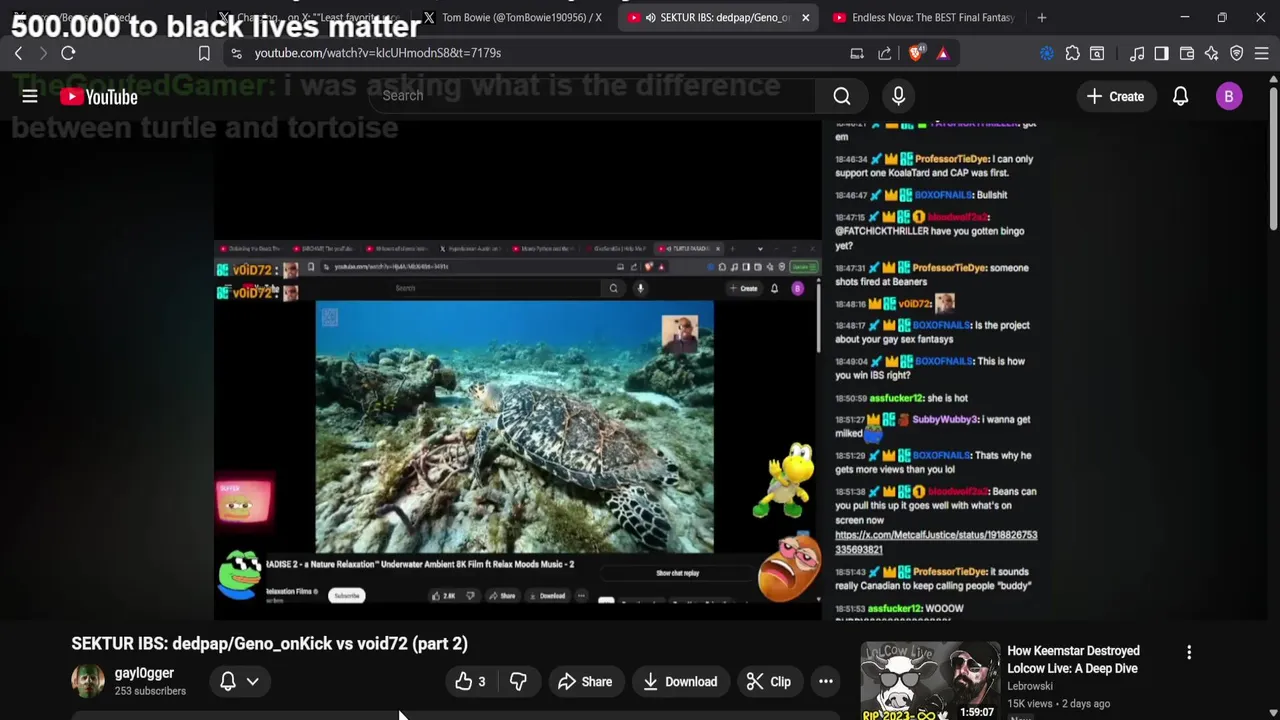Open more actions ellipsis under video
Screen dimensions: 1280x720
click(826, 682)
